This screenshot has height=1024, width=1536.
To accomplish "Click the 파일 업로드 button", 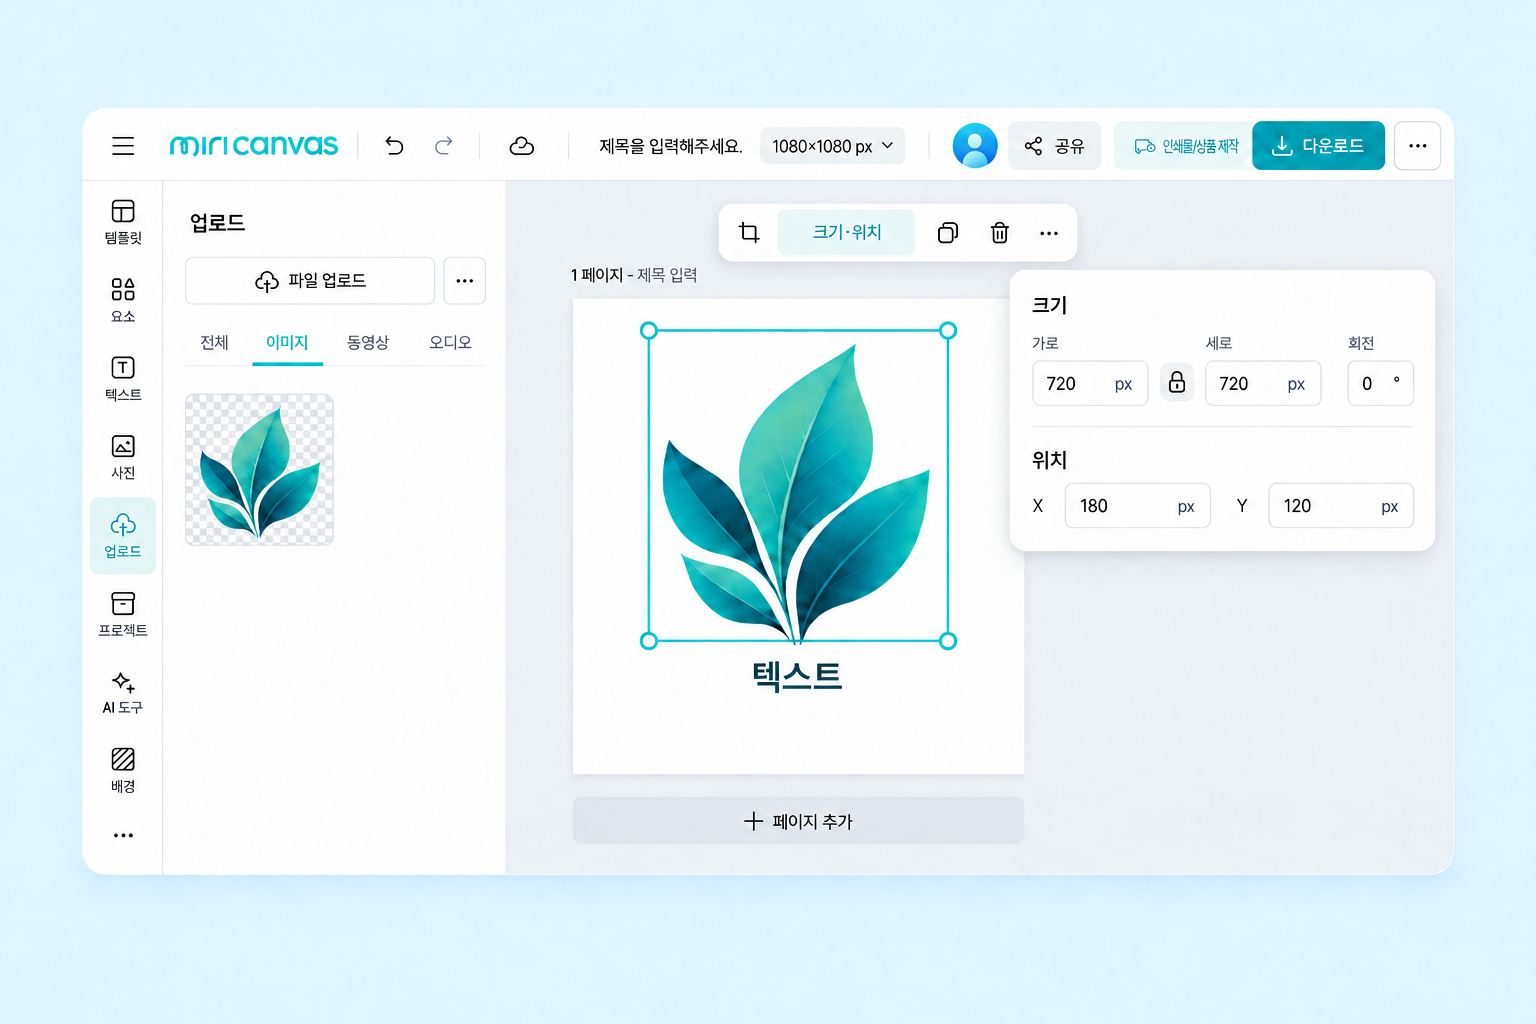I will (310, 281).
